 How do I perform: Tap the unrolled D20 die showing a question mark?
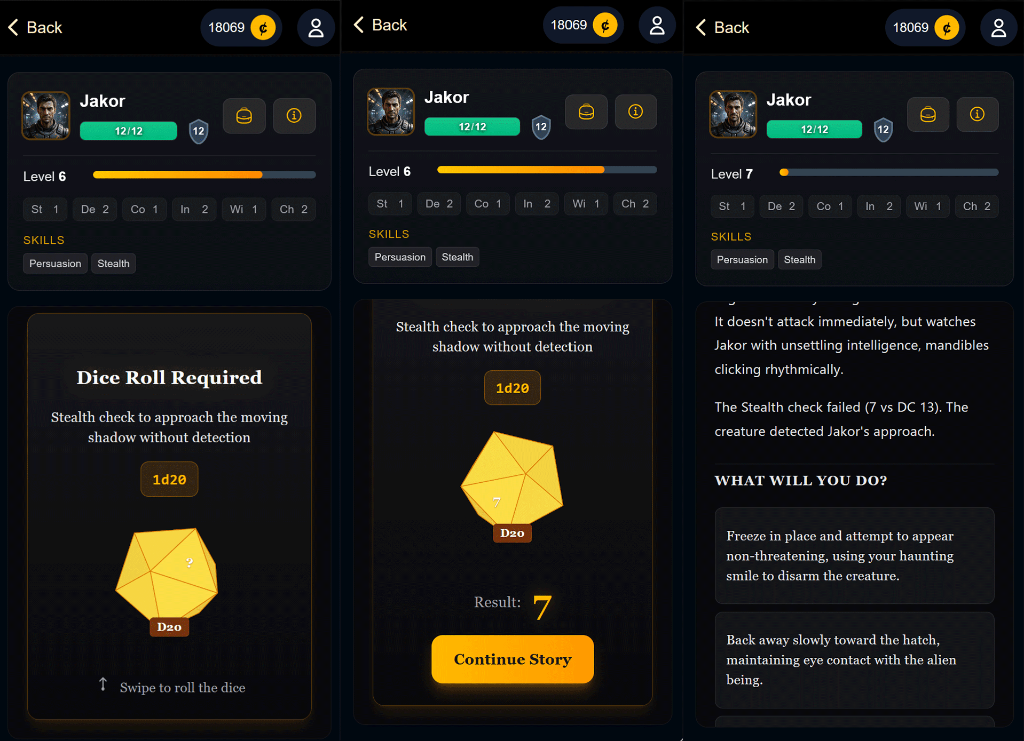(167, 575)
